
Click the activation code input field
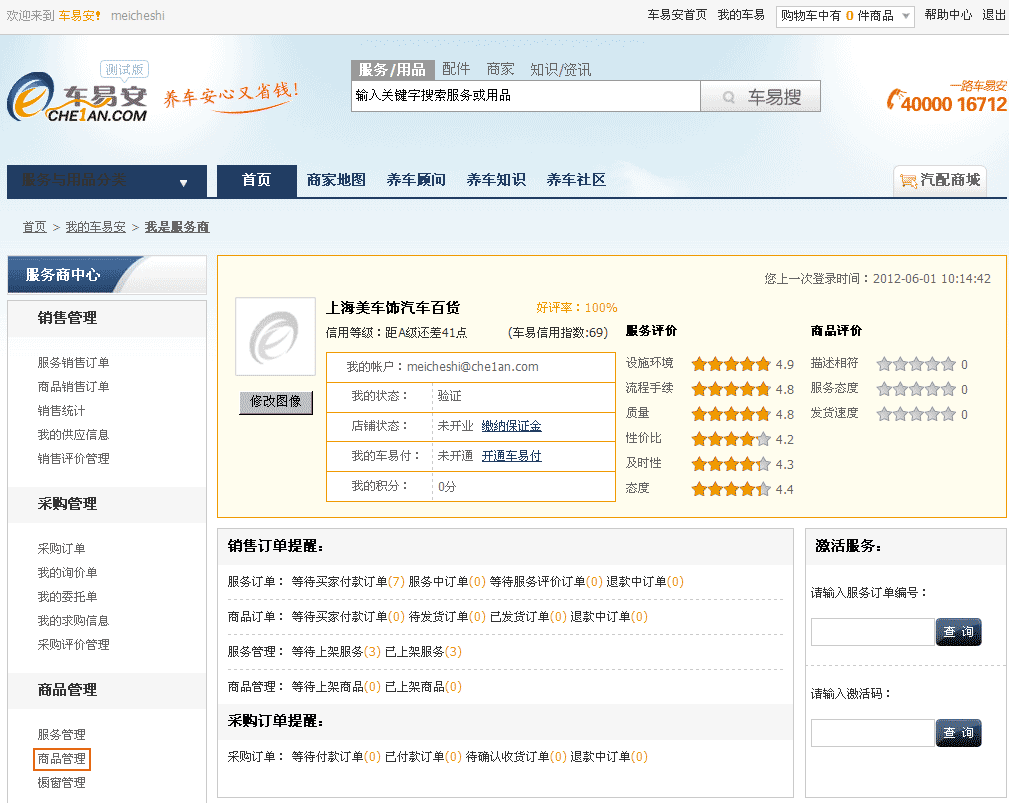[x=873, y=733]
